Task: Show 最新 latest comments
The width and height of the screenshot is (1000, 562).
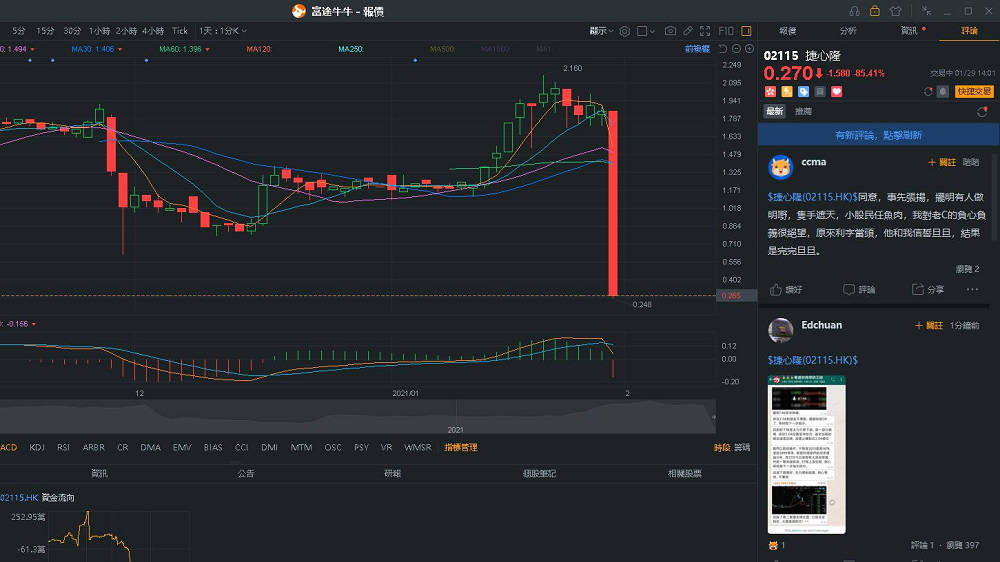Action: [x=775, y=112]
